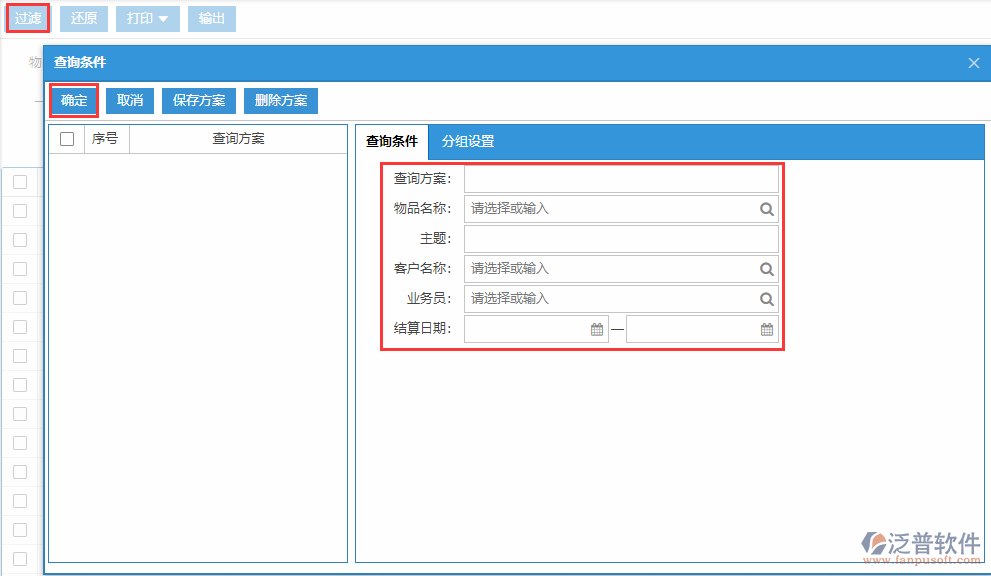
Task: Open the 打印 dropdown menu
Action: pyautogui.click(x=147, y=17)
